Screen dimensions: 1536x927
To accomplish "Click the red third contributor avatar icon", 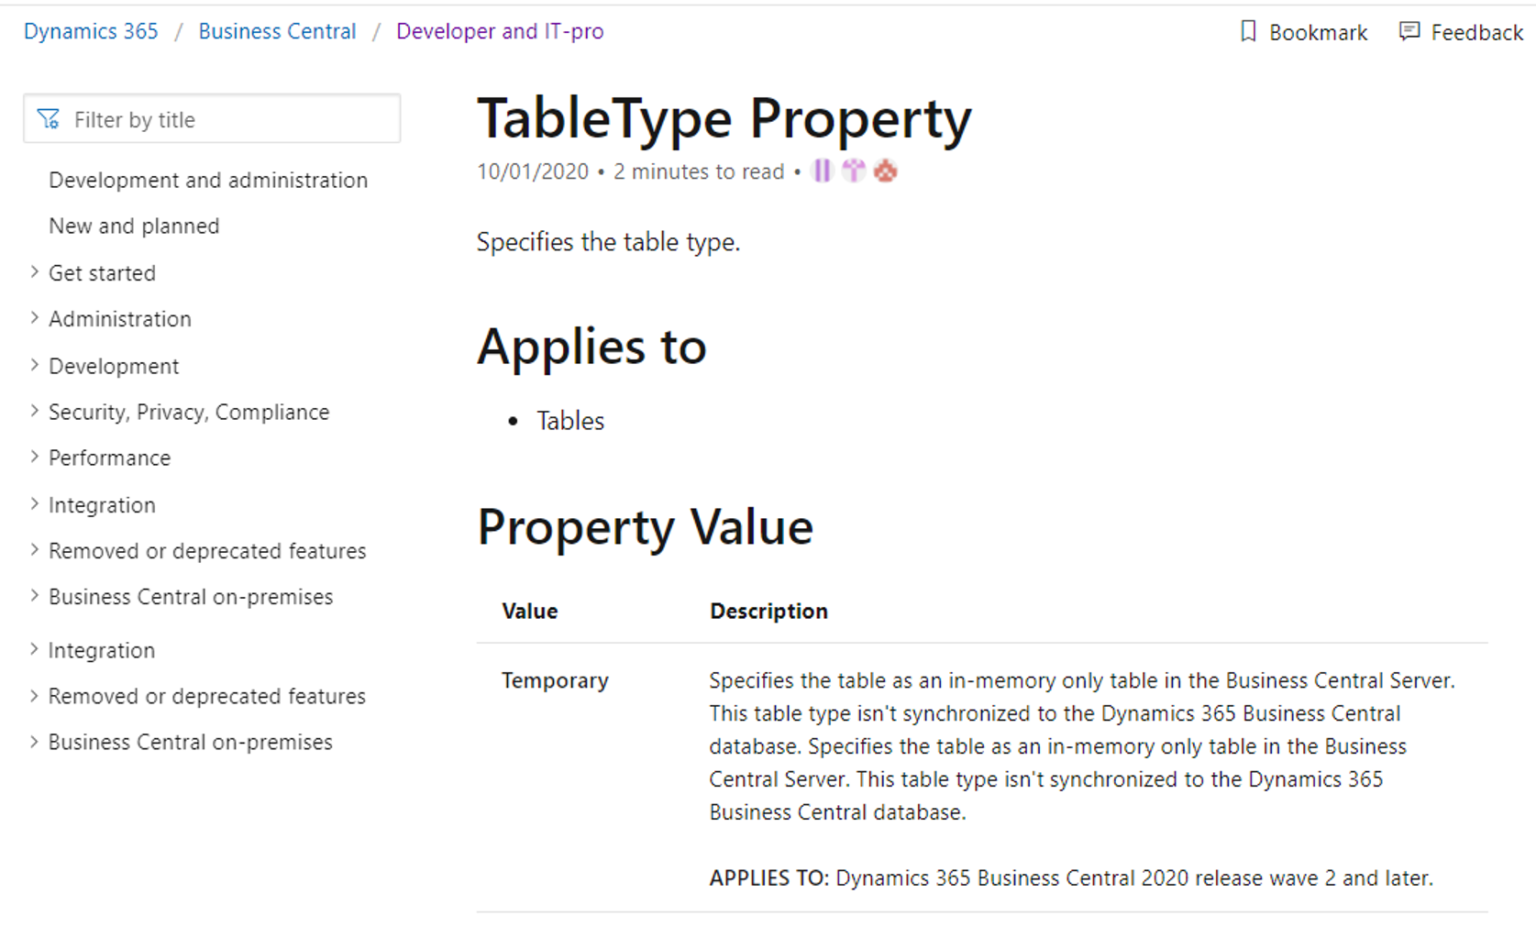I will point(886,170).
